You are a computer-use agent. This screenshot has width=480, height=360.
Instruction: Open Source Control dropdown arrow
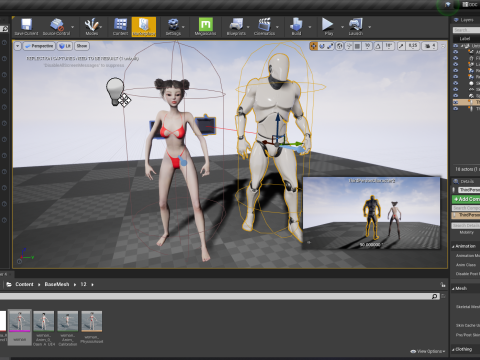click(73, 27)
